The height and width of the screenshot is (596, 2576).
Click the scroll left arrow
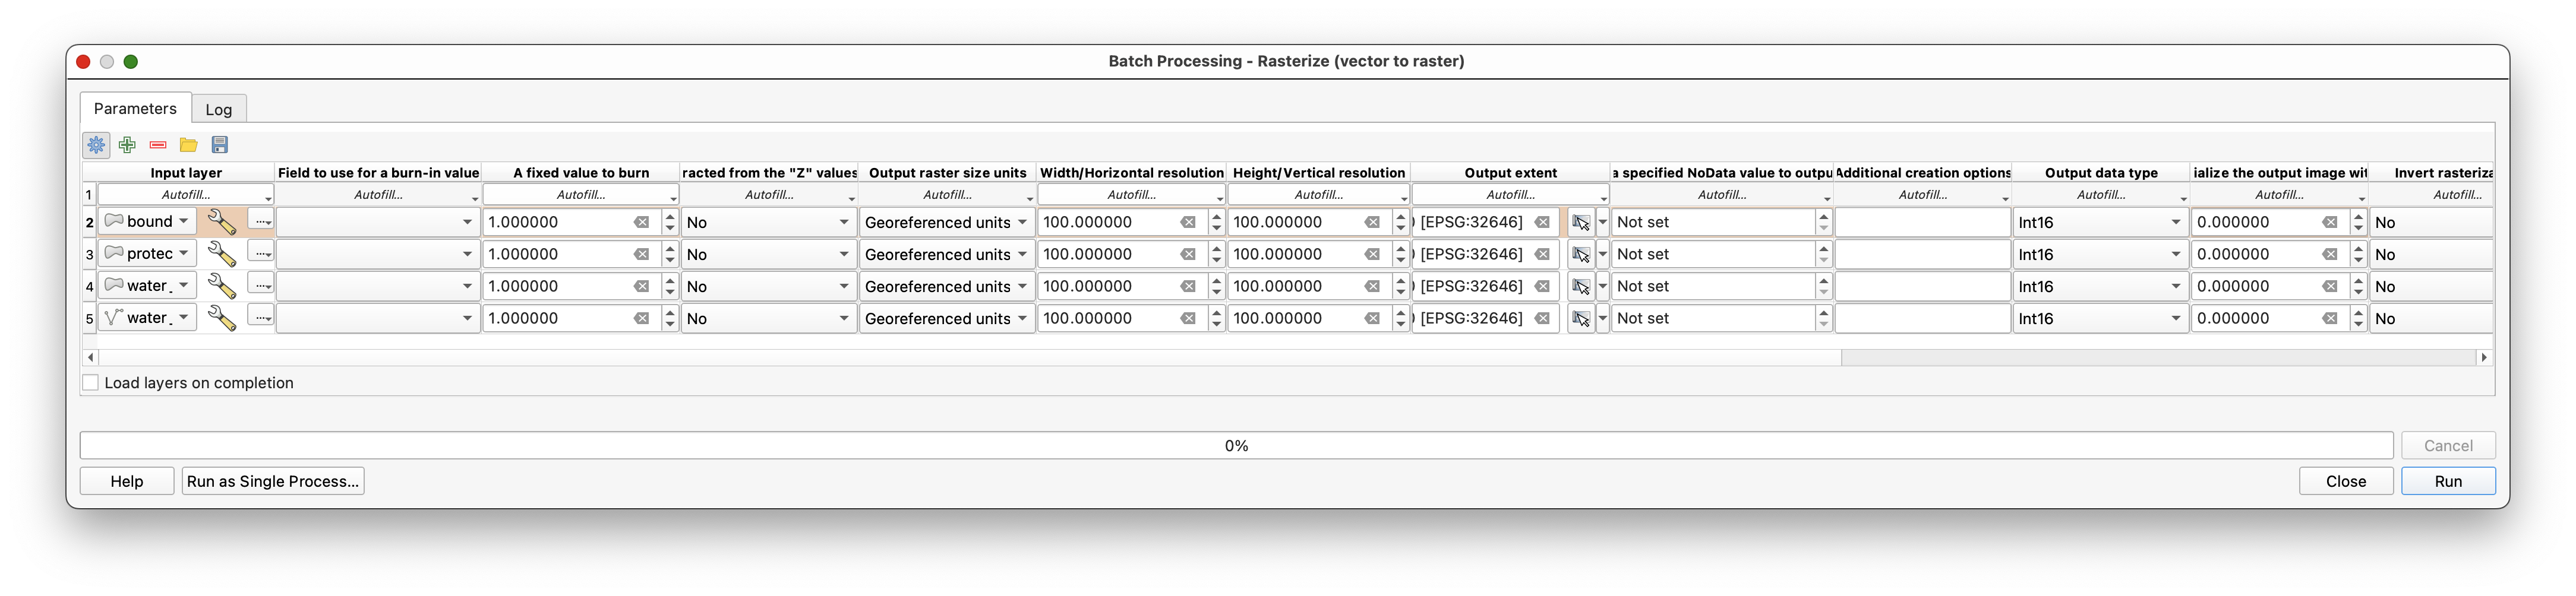click(x=91, y=357)
